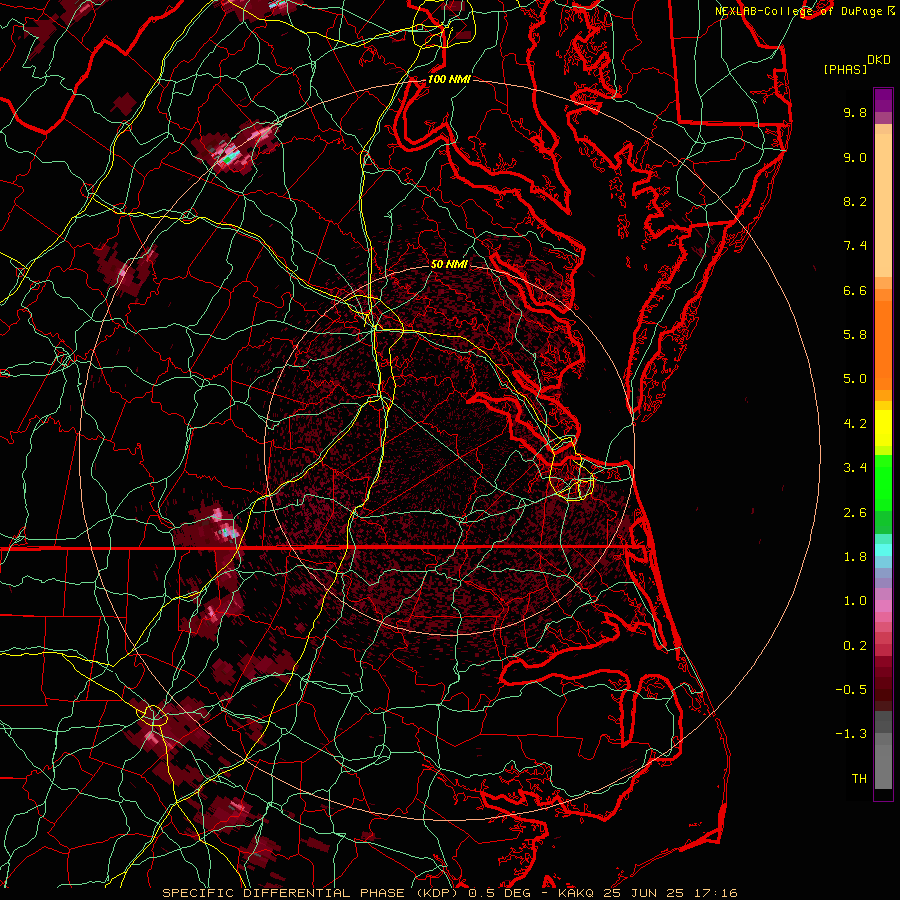Click the 1.0 scale value
This screenshot has height=900, width=900.
(x=855, y=601)
